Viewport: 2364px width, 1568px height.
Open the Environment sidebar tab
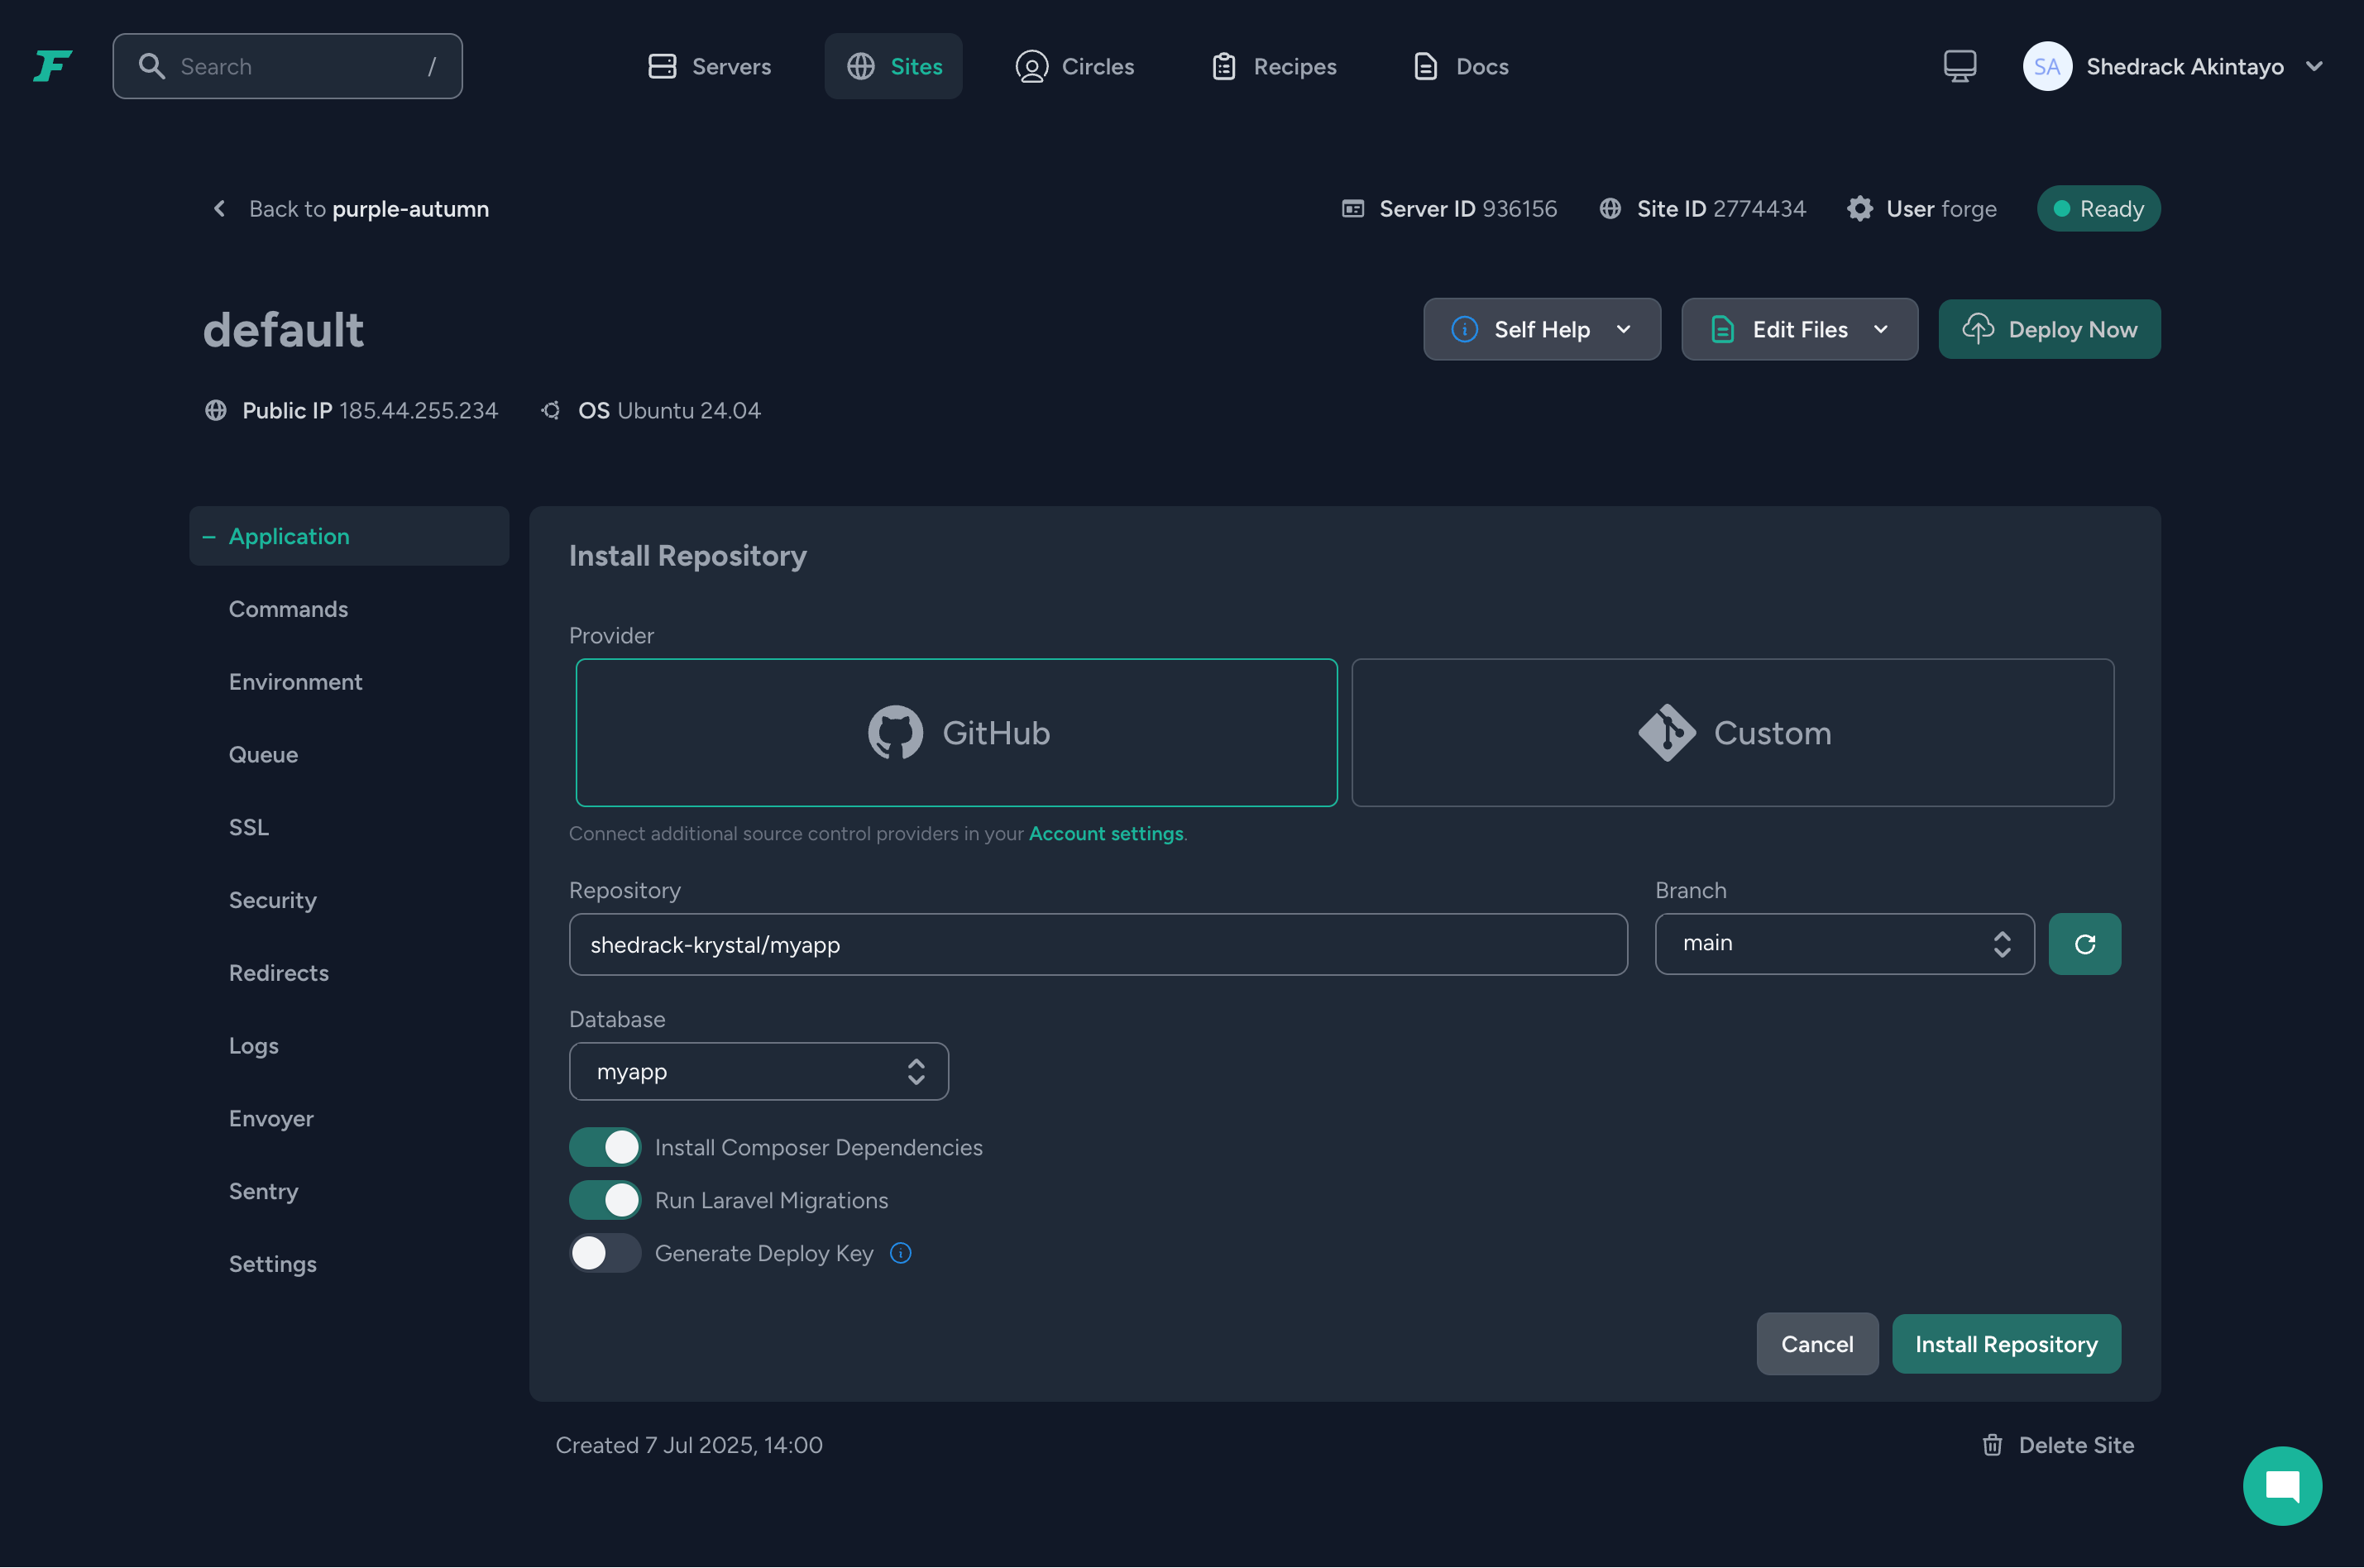coord(295,681)
